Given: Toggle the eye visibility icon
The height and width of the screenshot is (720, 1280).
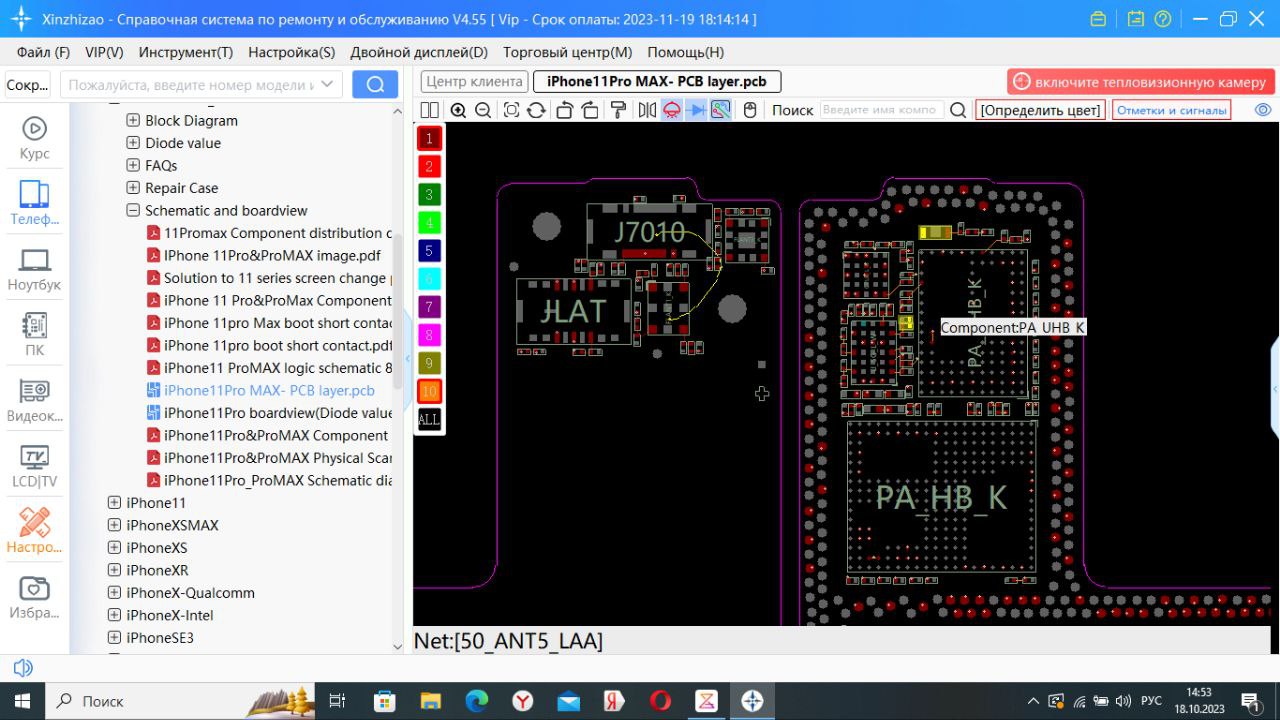Looking at the screenshot, I should coord(1263,110).
